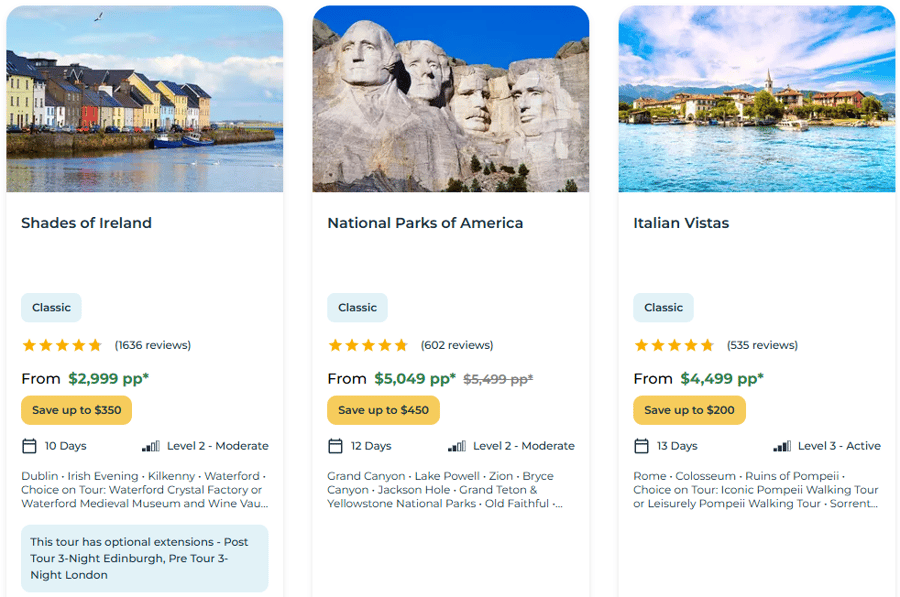Click Classic tag on Italian Vistas card

[x=663, y=307]
